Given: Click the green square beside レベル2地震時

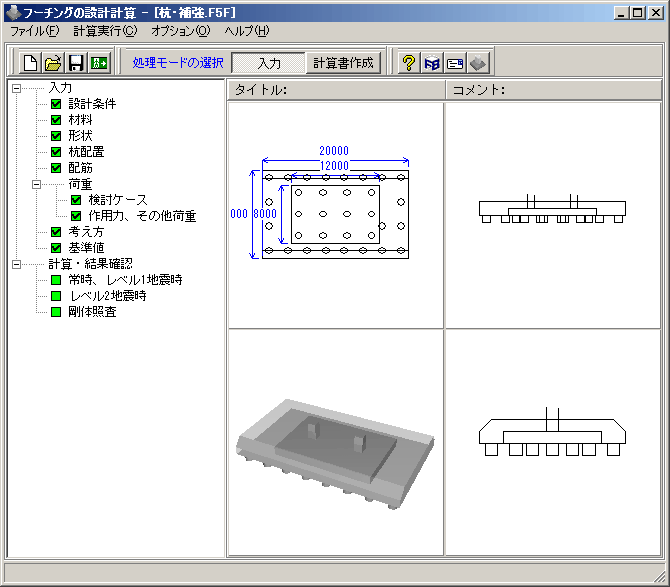Looking at the screenshot, I should [x=56, y=296].
